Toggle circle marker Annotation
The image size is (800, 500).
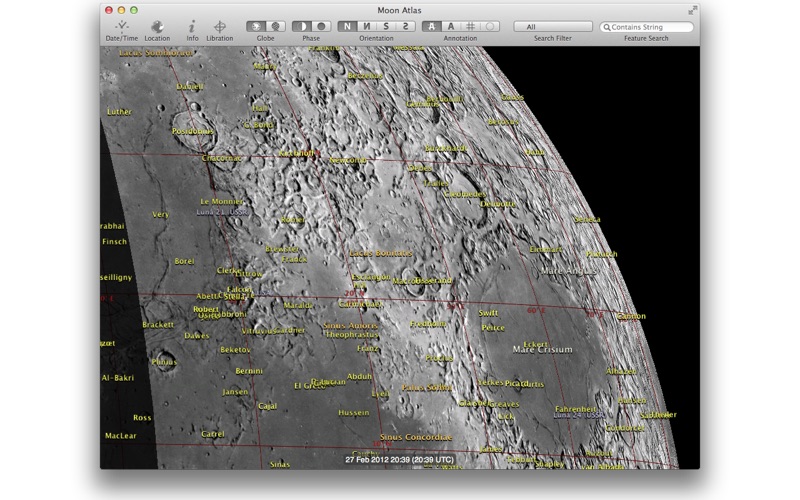[x=490, y=26]
